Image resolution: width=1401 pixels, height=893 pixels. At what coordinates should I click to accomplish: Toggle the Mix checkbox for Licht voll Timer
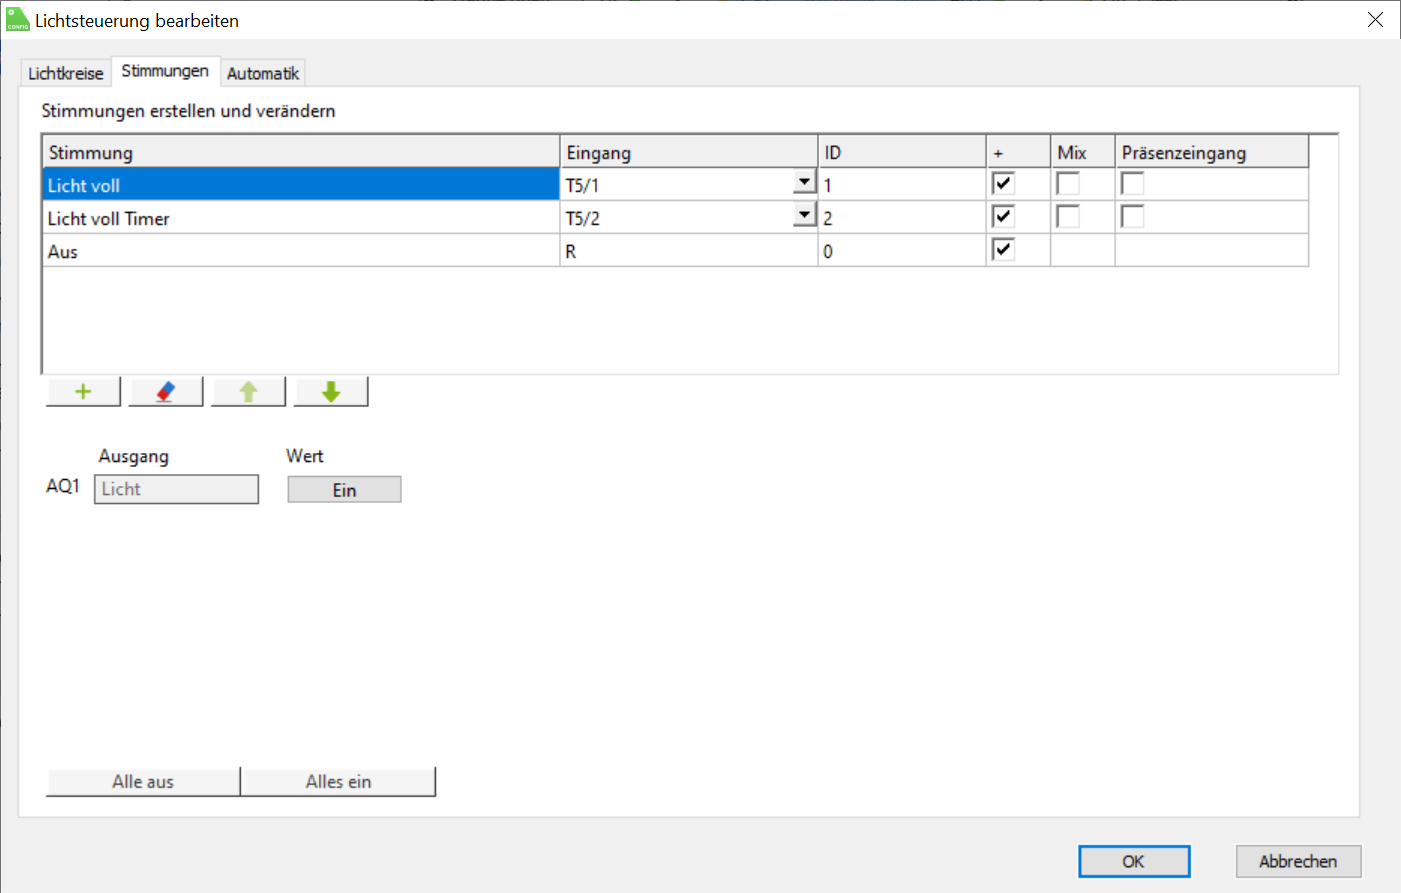pyautogui.click(x=1068, y=217)
